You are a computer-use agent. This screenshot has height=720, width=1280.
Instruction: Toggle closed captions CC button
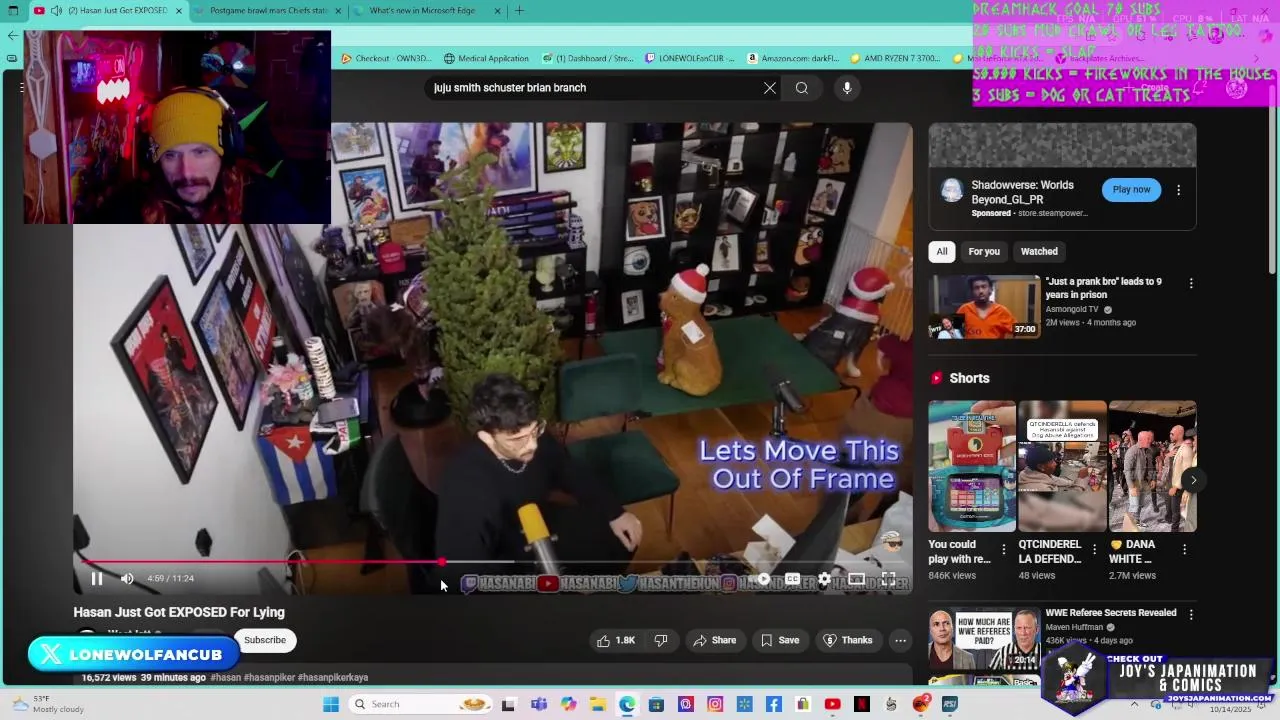pos(792,579)
